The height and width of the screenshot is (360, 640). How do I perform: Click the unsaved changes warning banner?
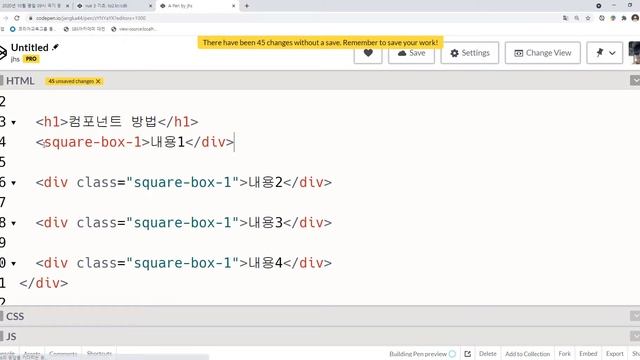[x=320, y=42]
